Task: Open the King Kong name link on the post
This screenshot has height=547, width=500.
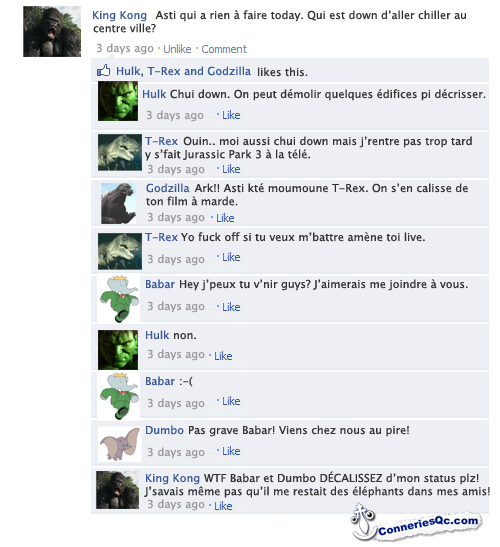Action: click(119, 15)
